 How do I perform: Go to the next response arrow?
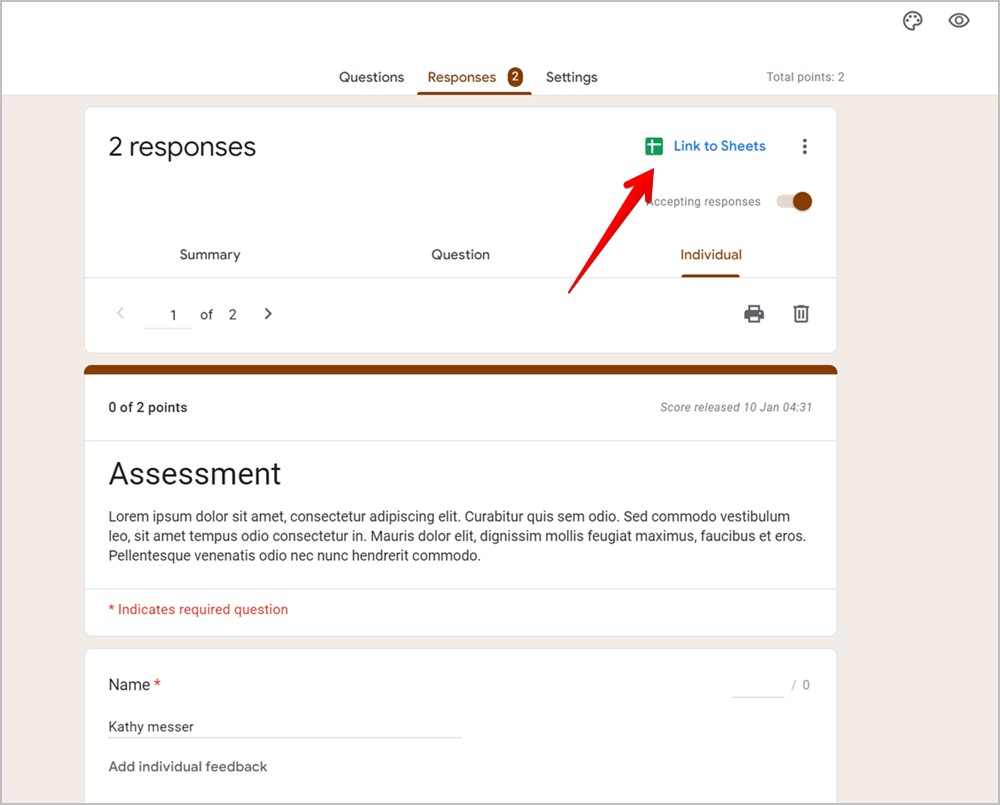pos(268,314)
